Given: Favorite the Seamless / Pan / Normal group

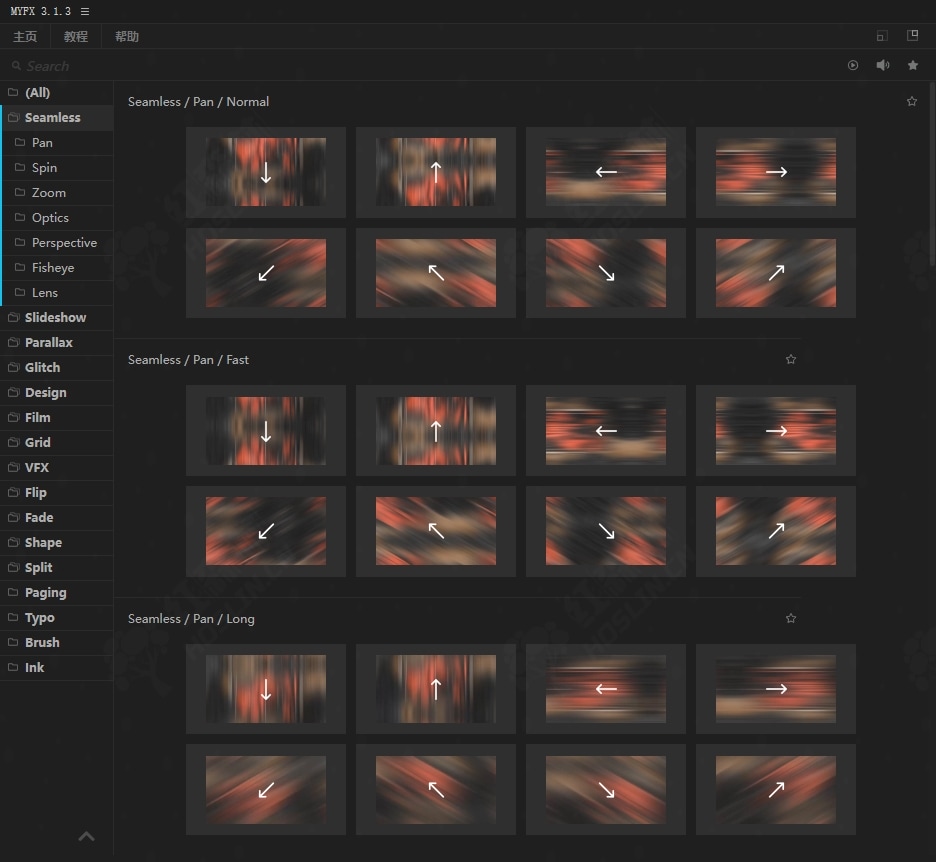Looking at the screenshot, I should (x=911, y=102).
